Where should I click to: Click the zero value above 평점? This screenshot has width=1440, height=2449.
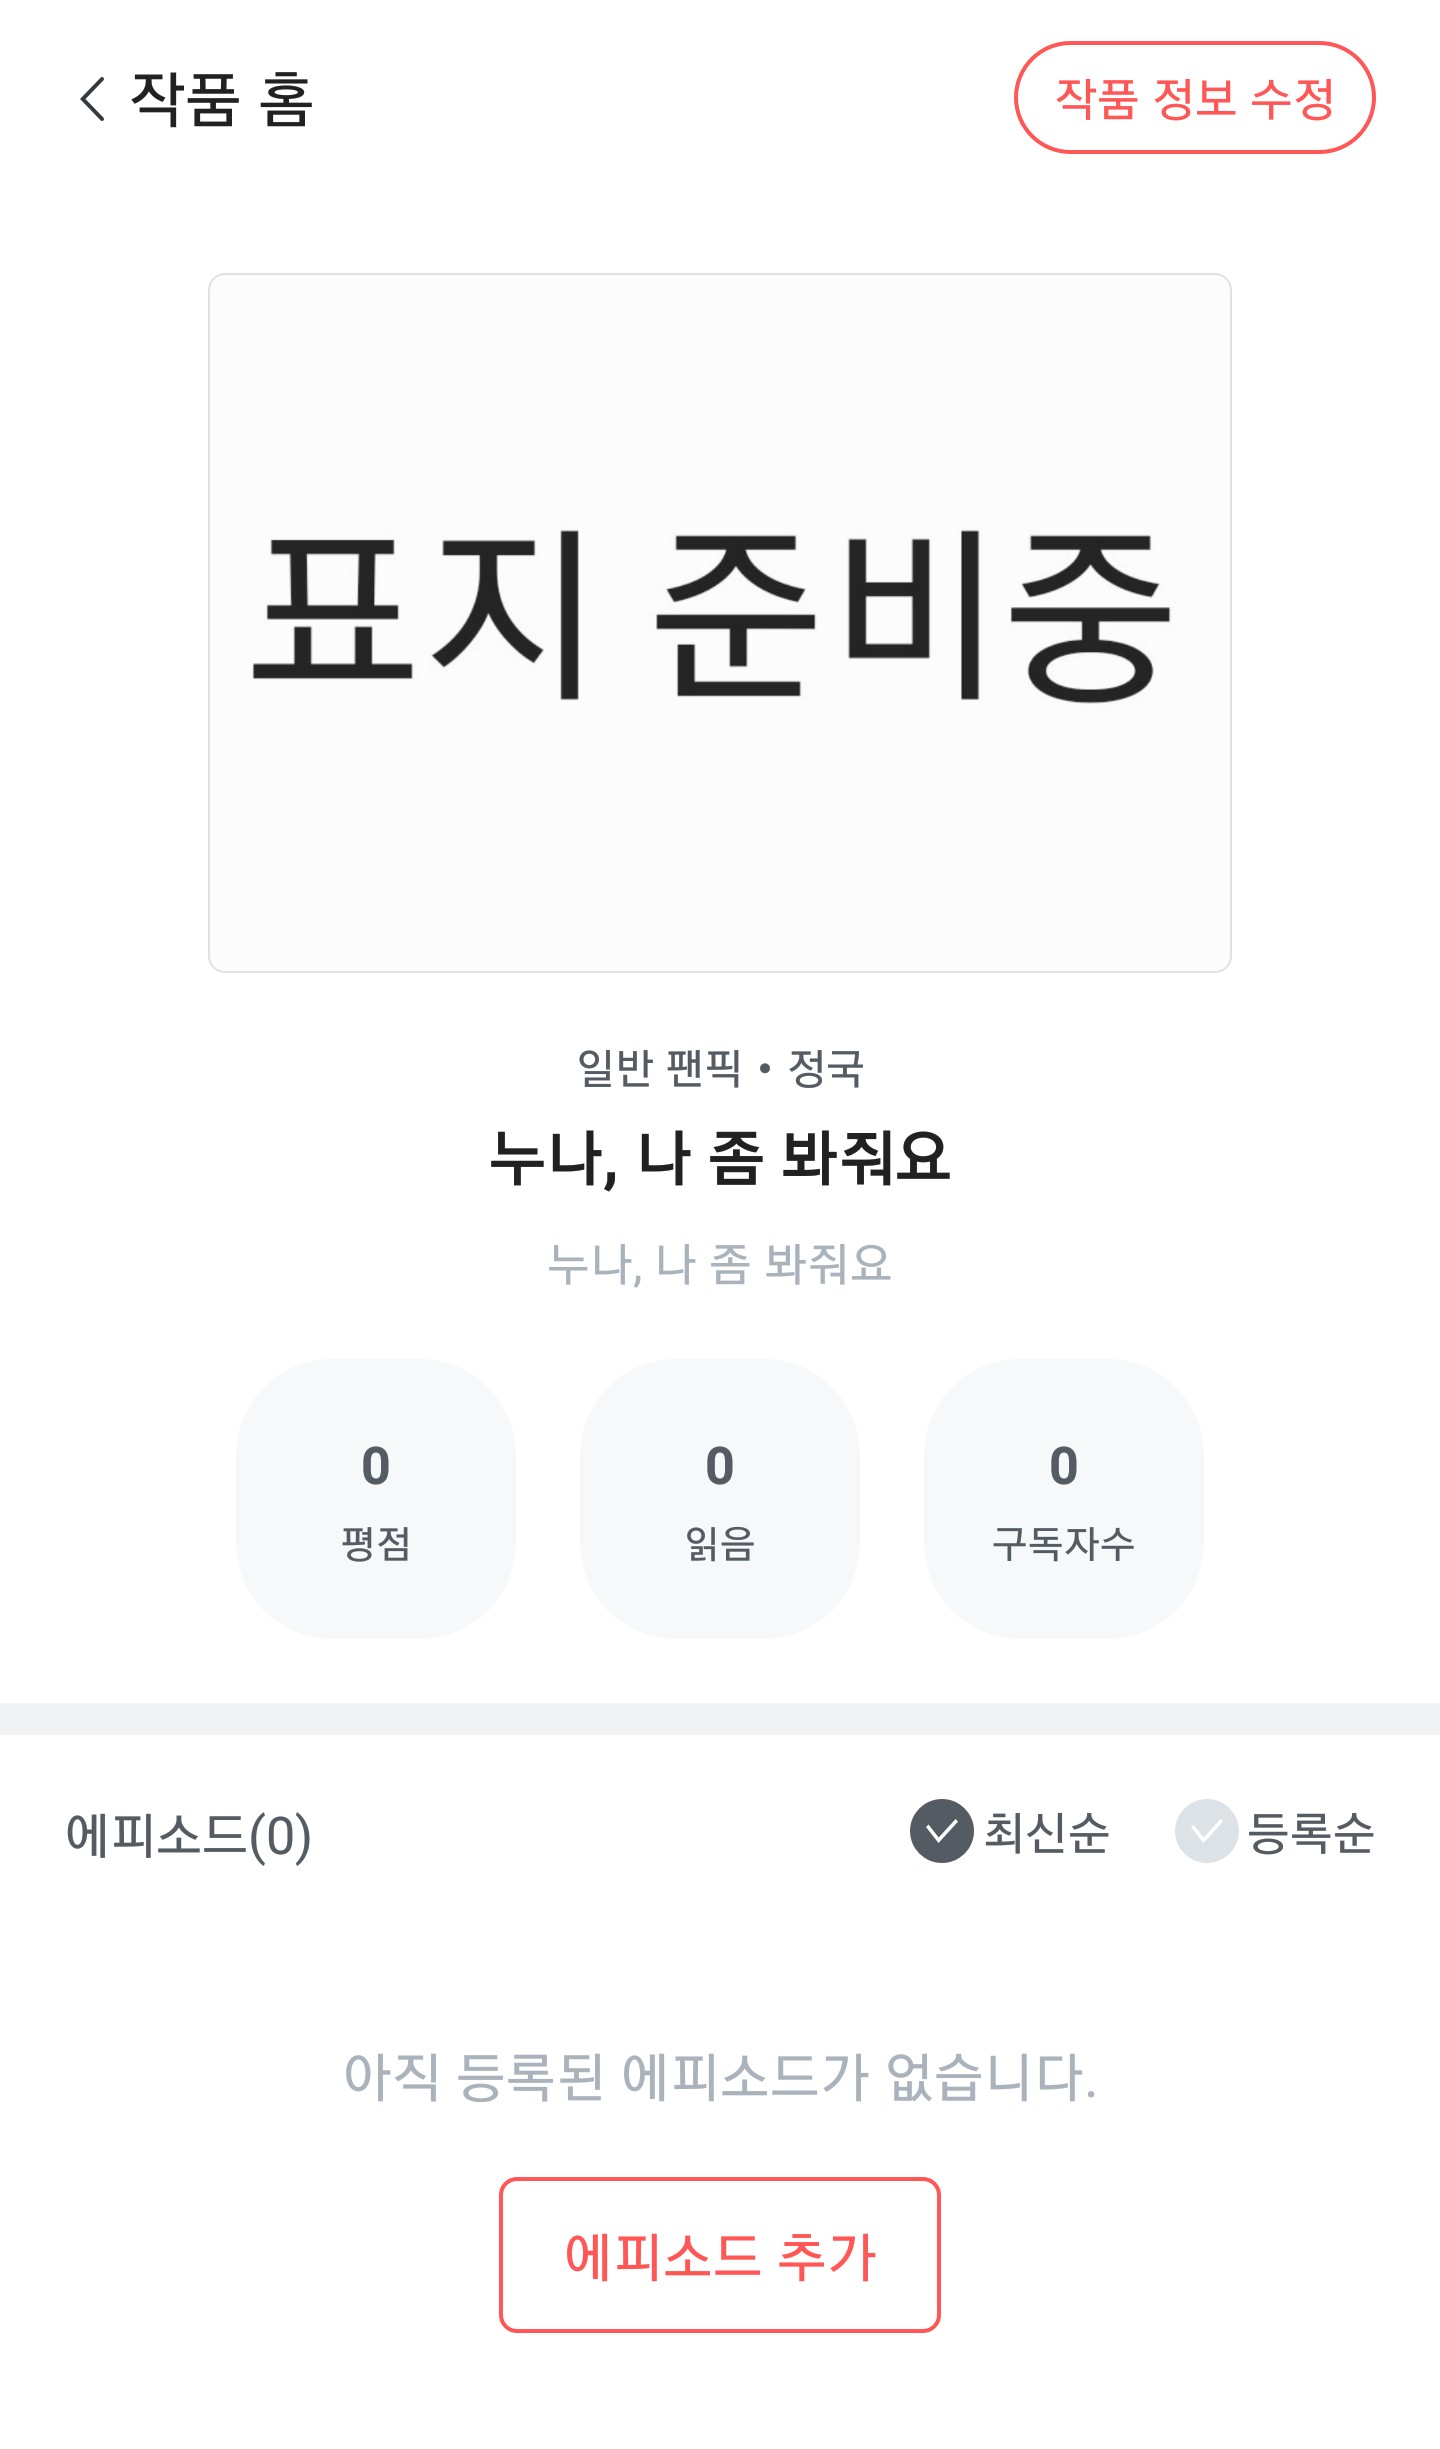(x=376, y=1466)
